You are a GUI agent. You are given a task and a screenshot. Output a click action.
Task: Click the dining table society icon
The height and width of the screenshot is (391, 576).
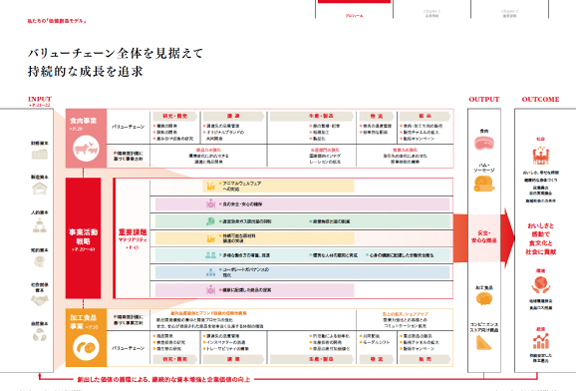(540, 155)
